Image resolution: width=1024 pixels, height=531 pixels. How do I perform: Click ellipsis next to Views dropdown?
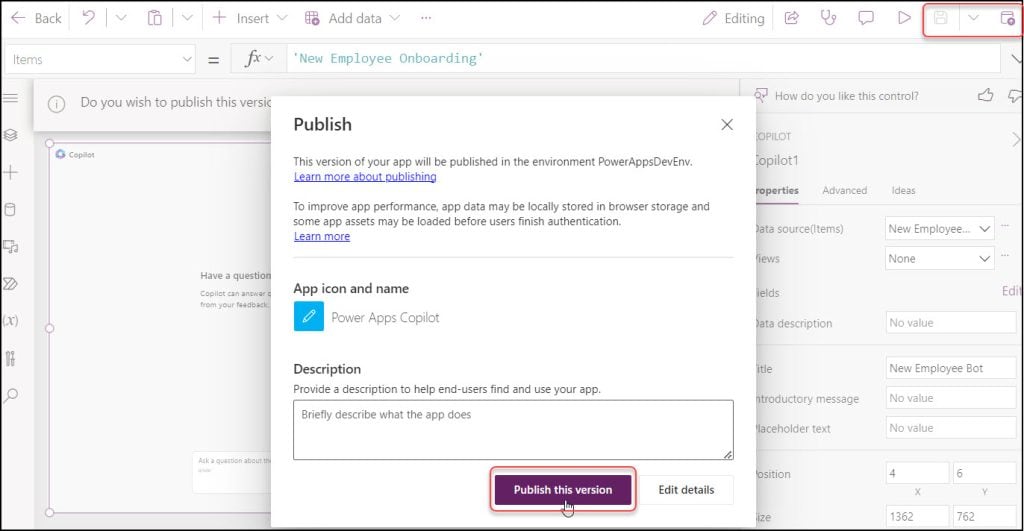(x=1006, y=255)
